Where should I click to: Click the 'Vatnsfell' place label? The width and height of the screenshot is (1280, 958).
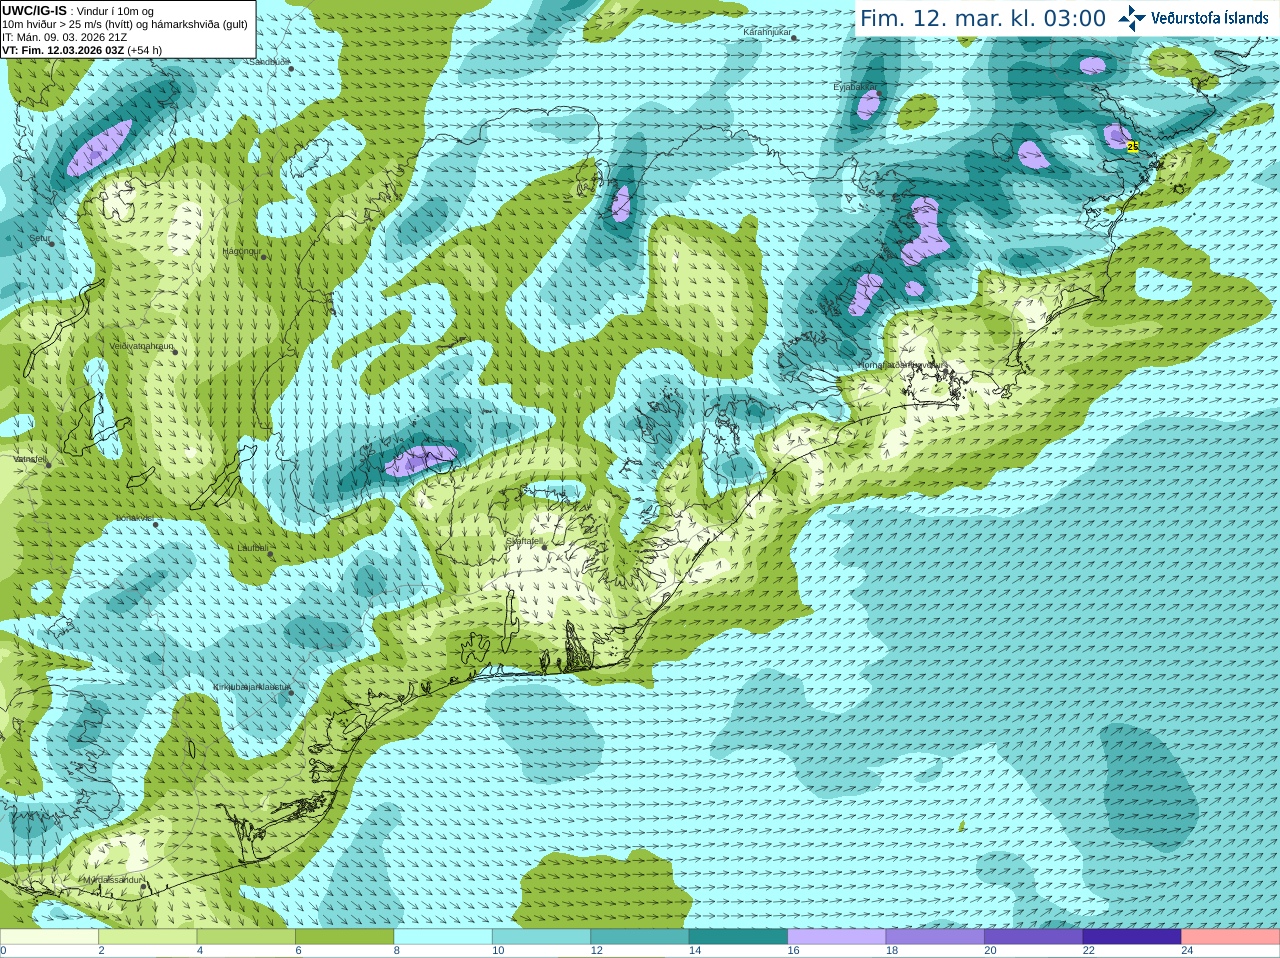coord(30,459)
